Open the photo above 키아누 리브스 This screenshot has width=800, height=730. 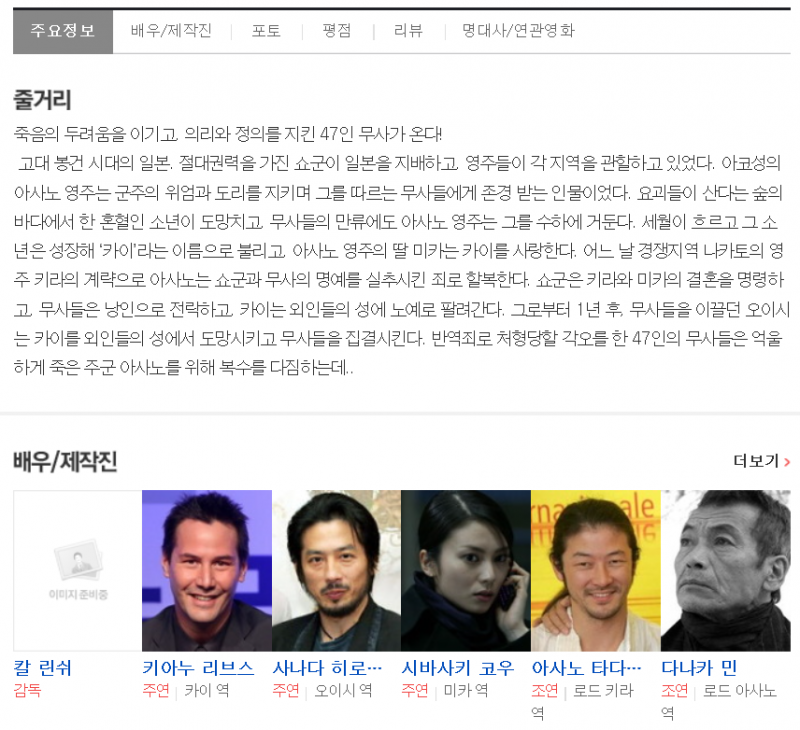[206, 571]
